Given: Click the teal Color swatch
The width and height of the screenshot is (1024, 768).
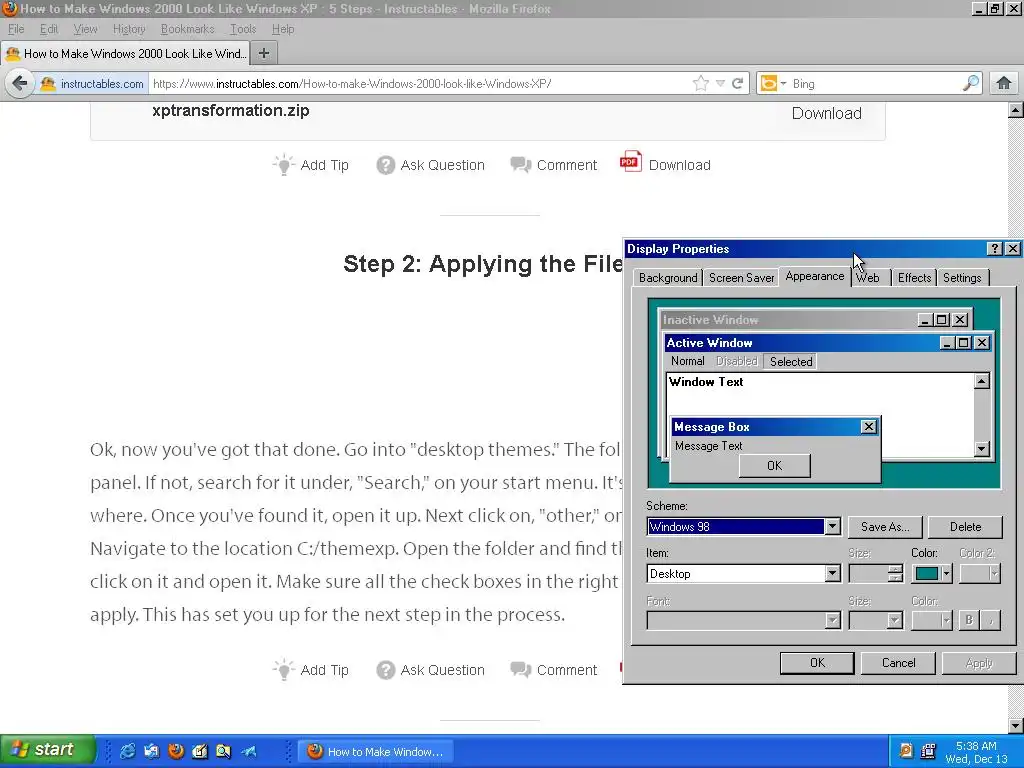Looking at the screenshot, I should point(927,573).
